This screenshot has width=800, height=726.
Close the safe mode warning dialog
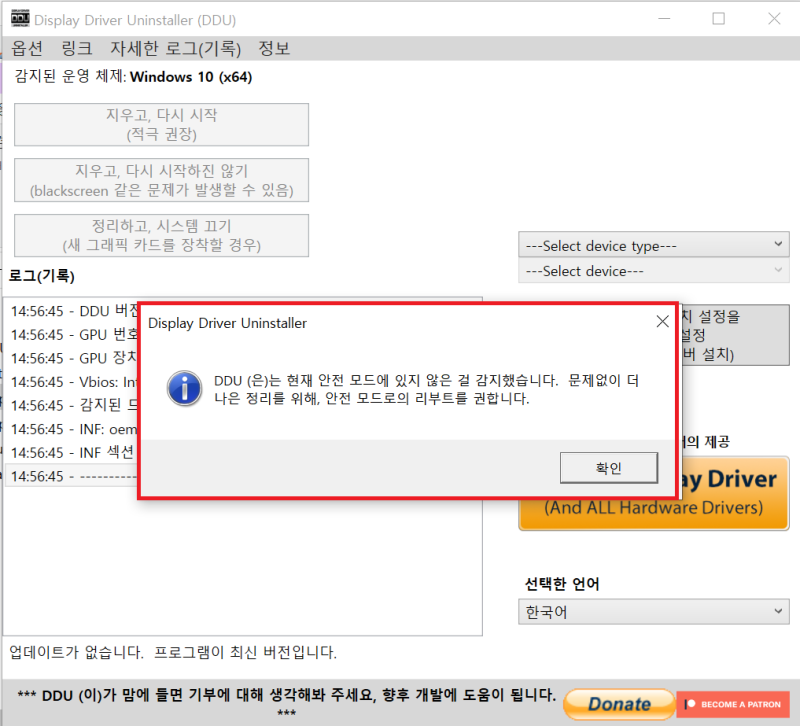point(662,321)
